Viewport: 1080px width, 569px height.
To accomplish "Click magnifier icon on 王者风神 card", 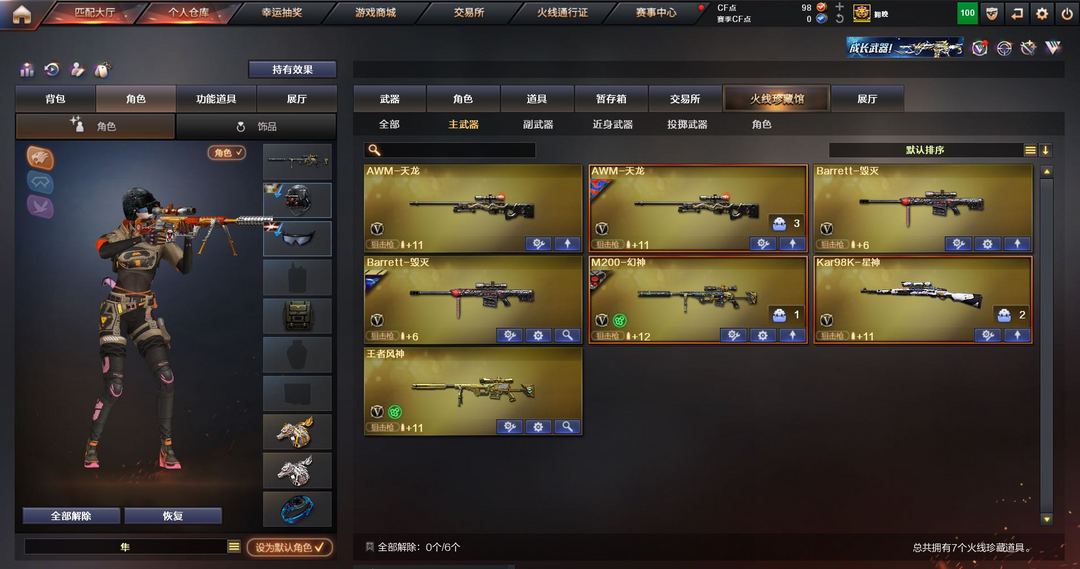I will [x=567, y=427].
